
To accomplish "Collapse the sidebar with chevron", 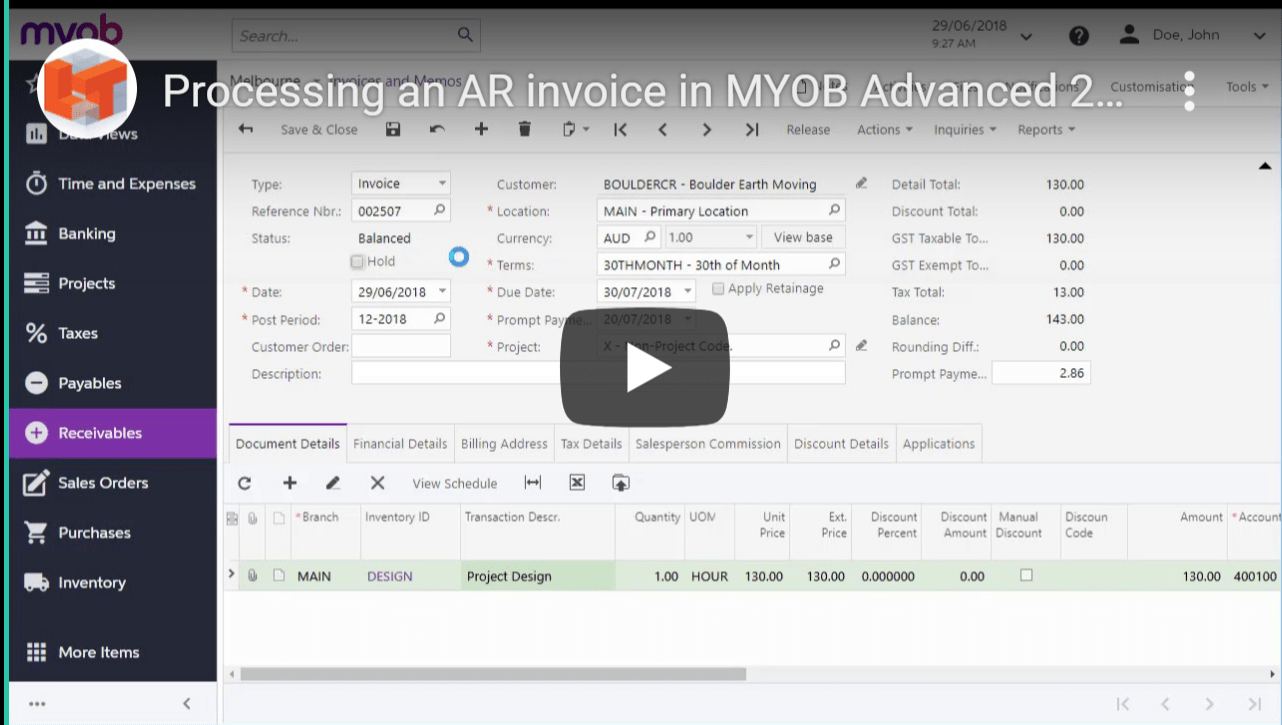I will pos(187,703).
